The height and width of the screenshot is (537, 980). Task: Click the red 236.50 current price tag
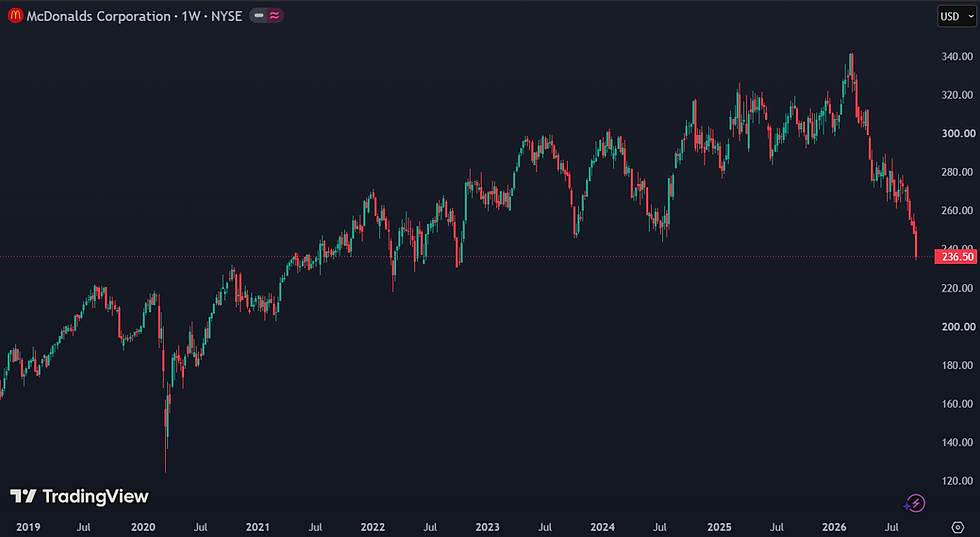[x=956, y=256]
